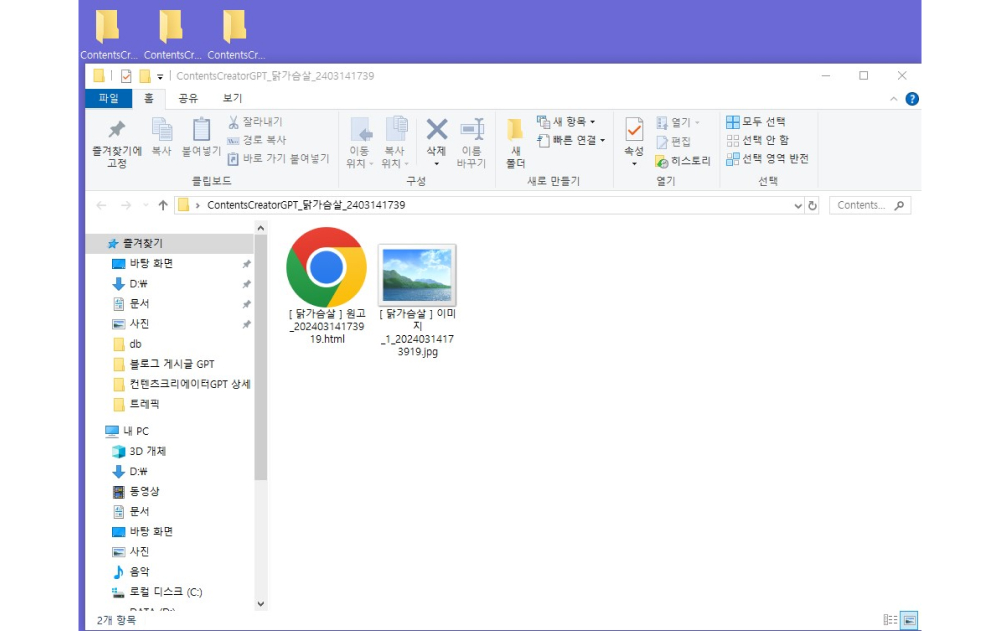Viewport: 1000px width, 631px height.
Task: Select the 원고 html Chrome file
Action: (327, 285)
